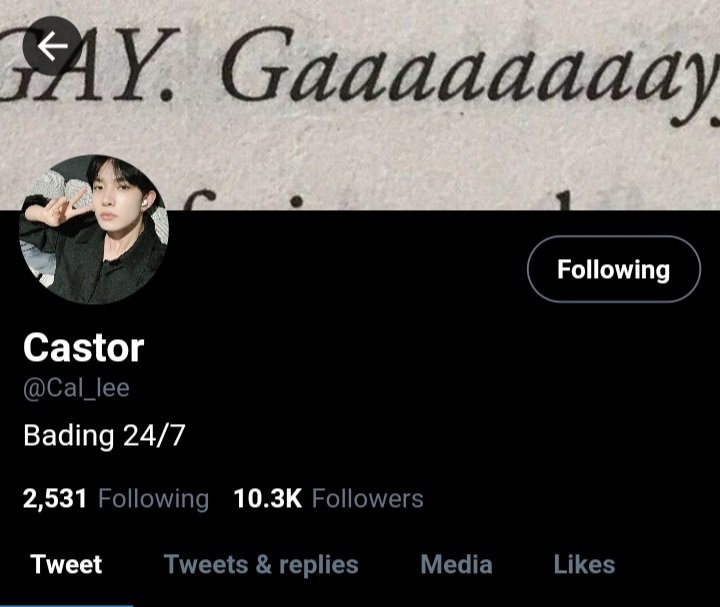Tap the back arrow icon
The height and width of the screenshot is (607, 720).
click(x=52, y=45)
